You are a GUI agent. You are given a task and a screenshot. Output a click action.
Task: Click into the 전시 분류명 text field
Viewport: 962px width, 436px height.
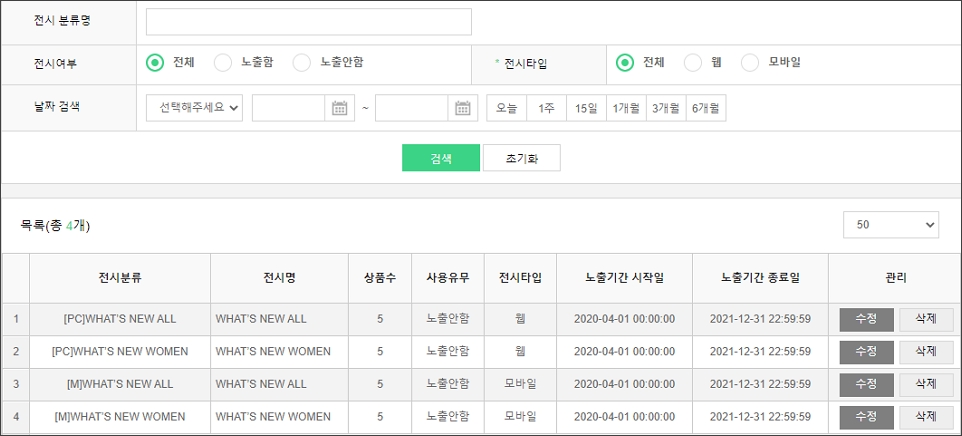(x=309, y=22)
